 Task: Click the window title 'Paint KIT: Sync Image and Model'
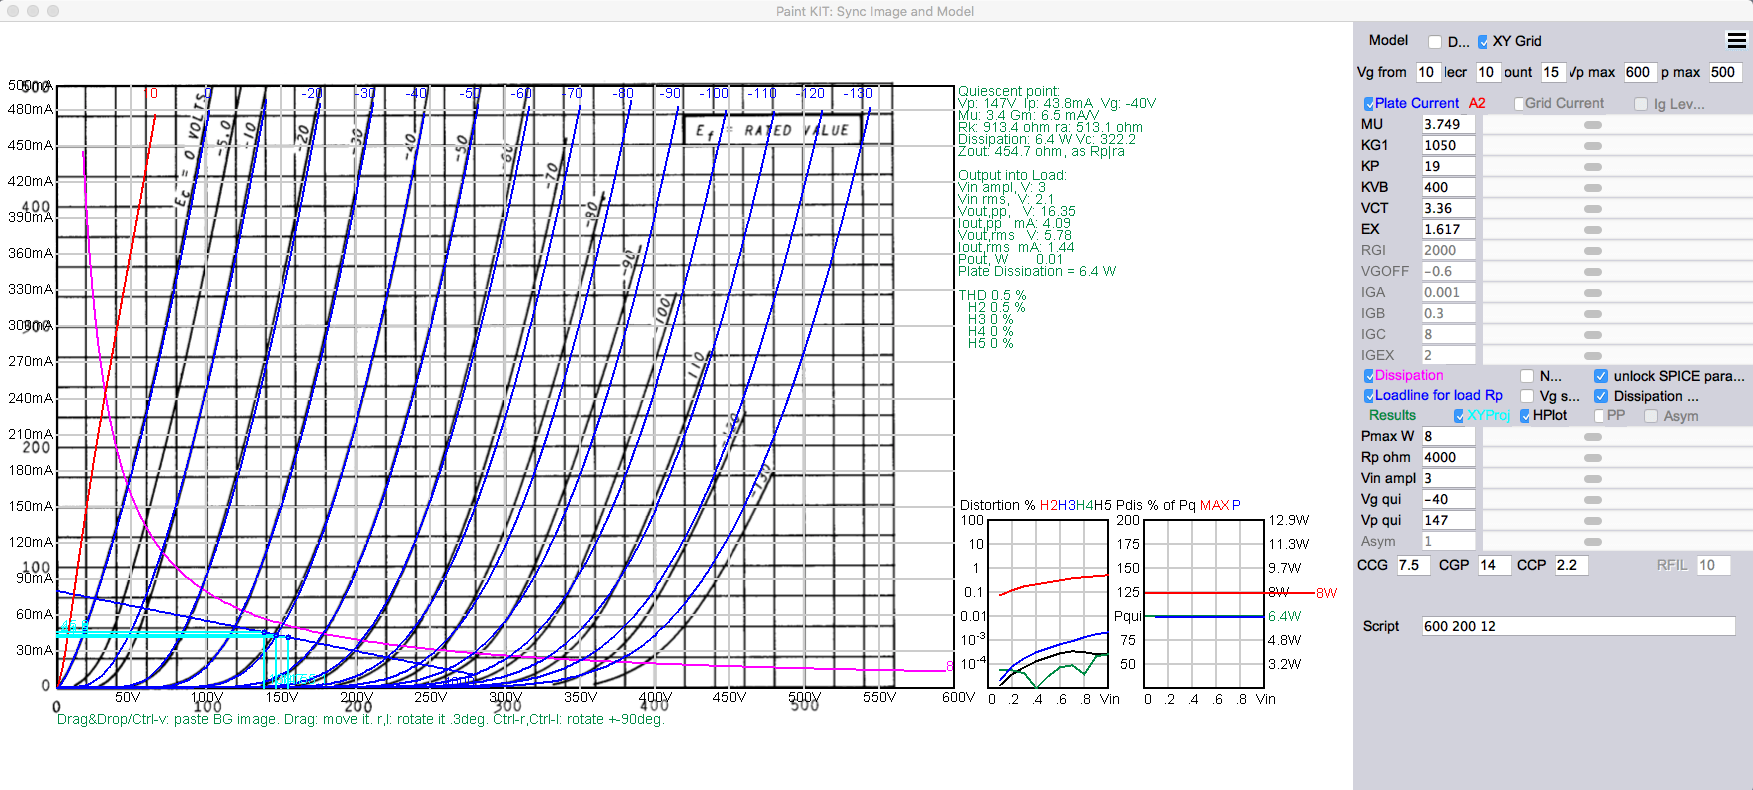[x=875, y=11]
